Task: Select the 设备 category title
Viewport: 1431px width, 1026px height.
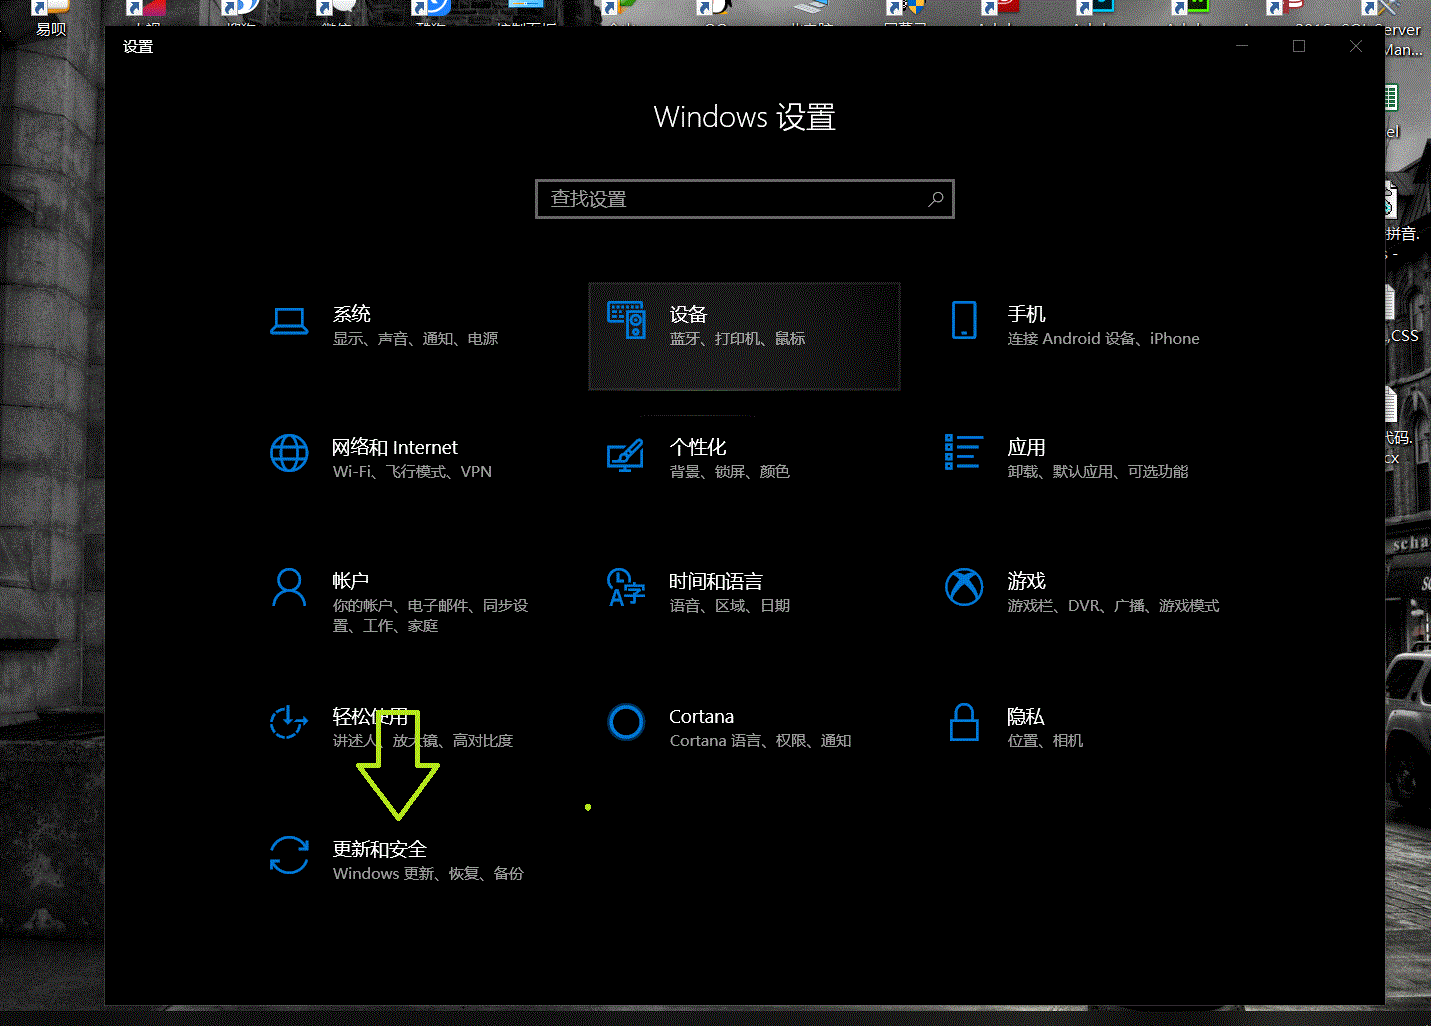Action: tap(689, 314)
